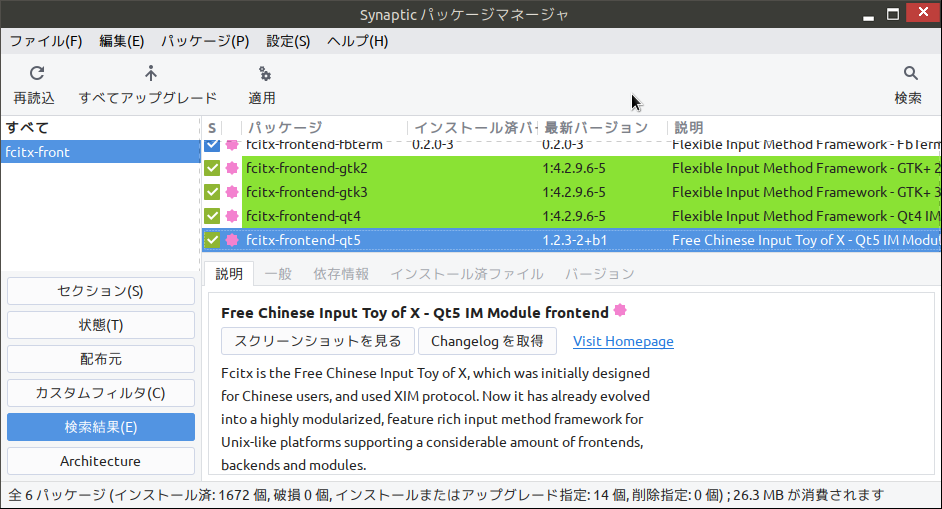Viewport: 942px width, 509px height.
Task: Click the 配布元 filter button
Action: tap(101, 359)
